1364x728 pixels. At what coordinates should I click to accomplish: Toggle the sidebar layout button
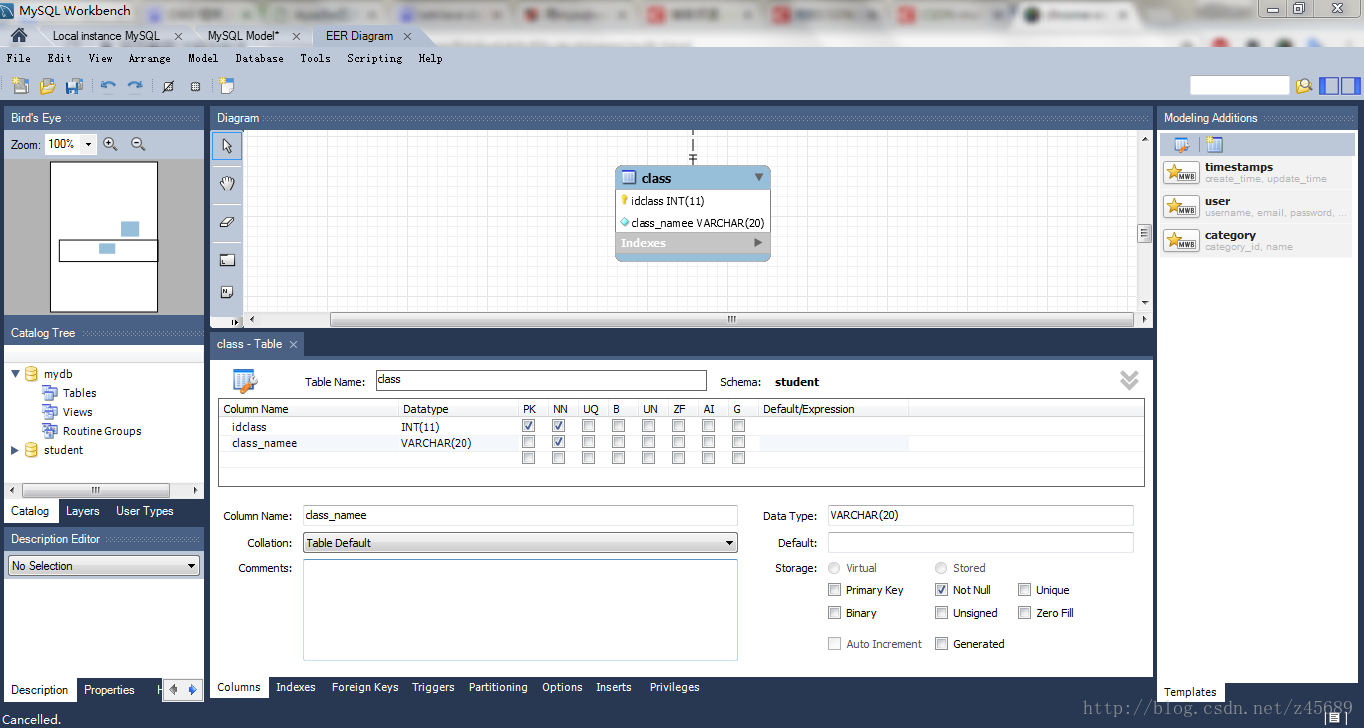click(x=1329, y=86)
